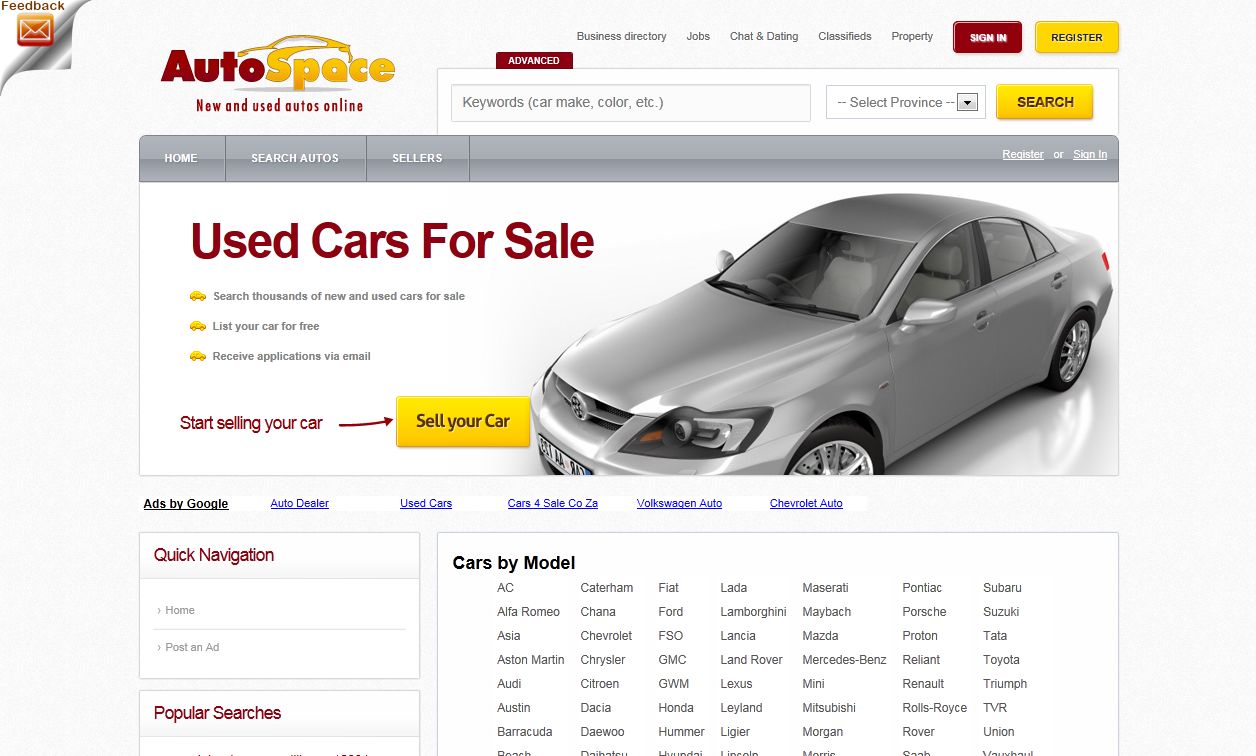Open SEARCH AUTOS menu item
The image size is (1256, 756).
tap(295, 158)
